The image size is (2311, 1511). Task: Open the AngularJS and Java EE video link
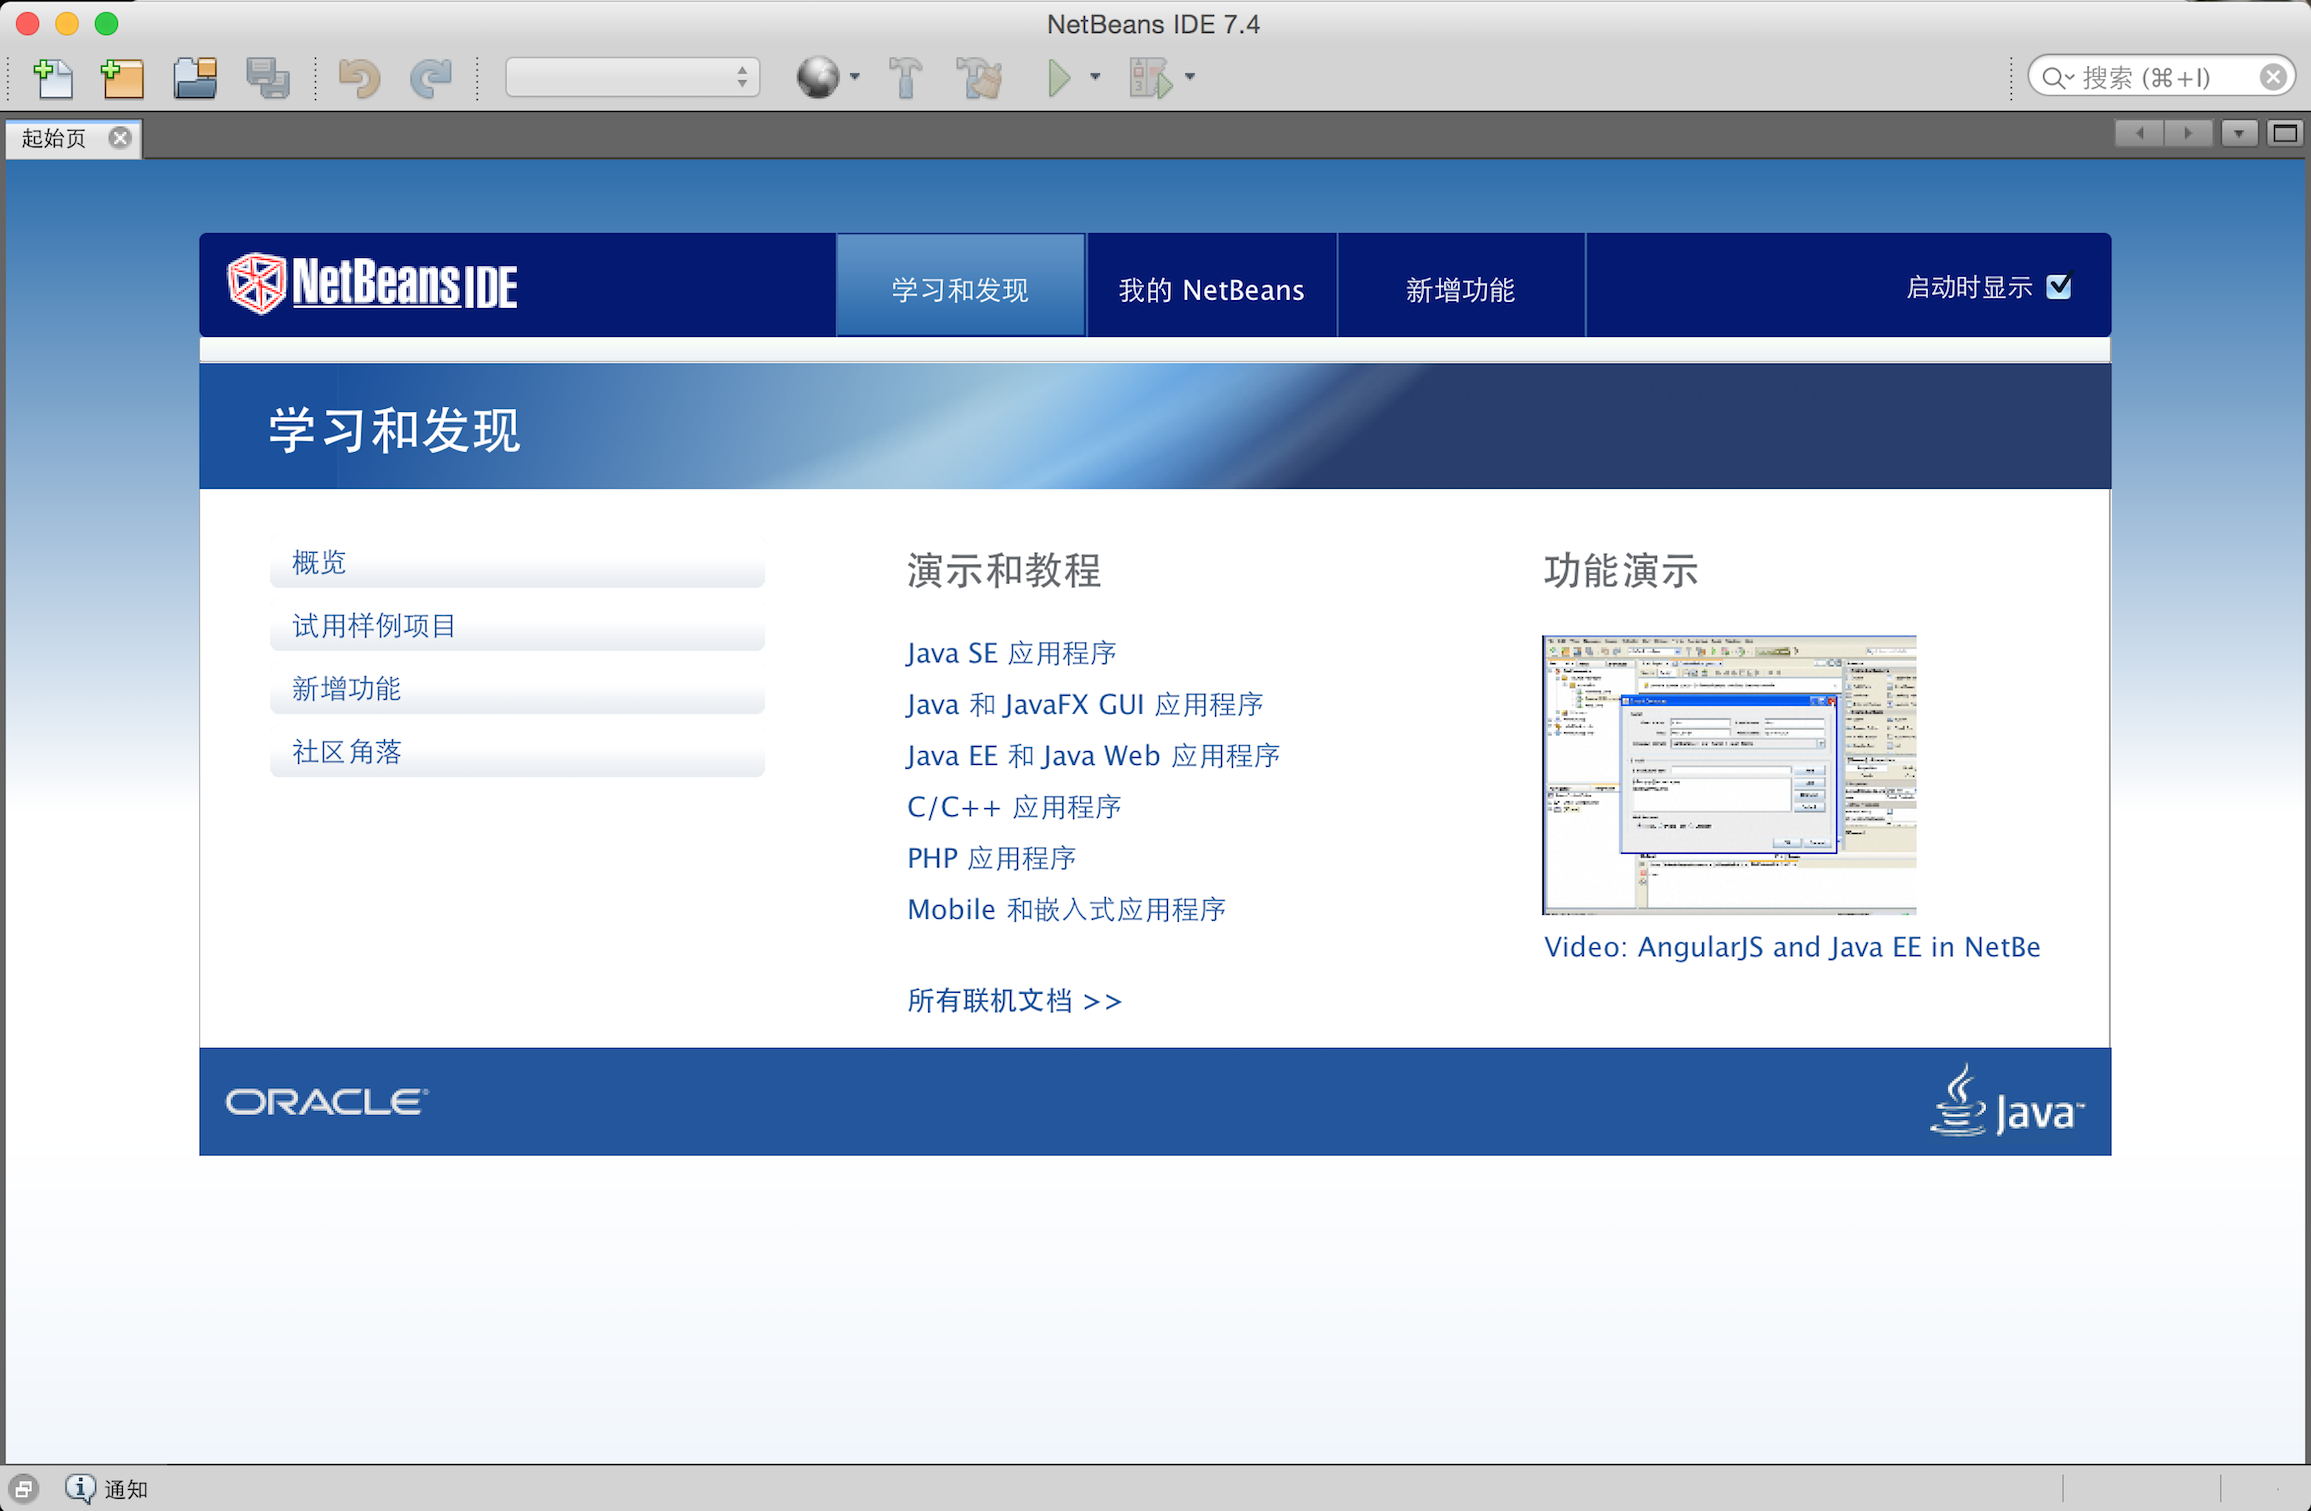coord(1792,947)
